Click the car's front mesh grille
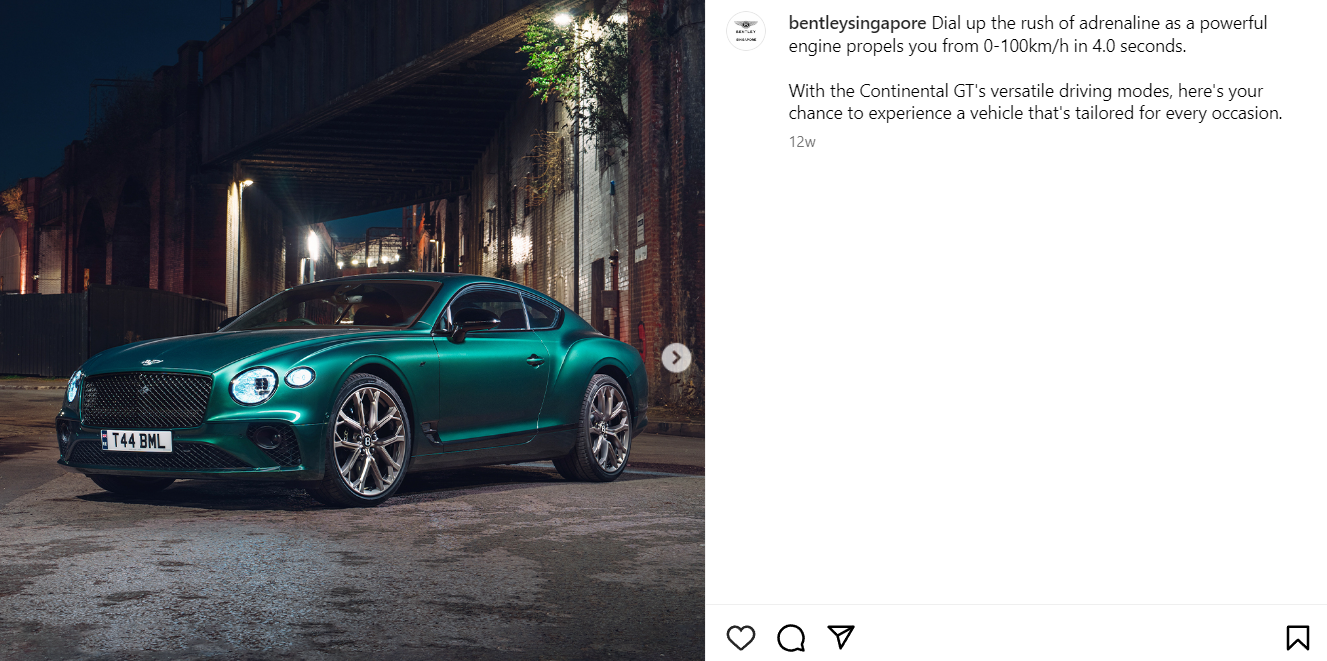The image size is (1327, 661). (x=143, y=400)
